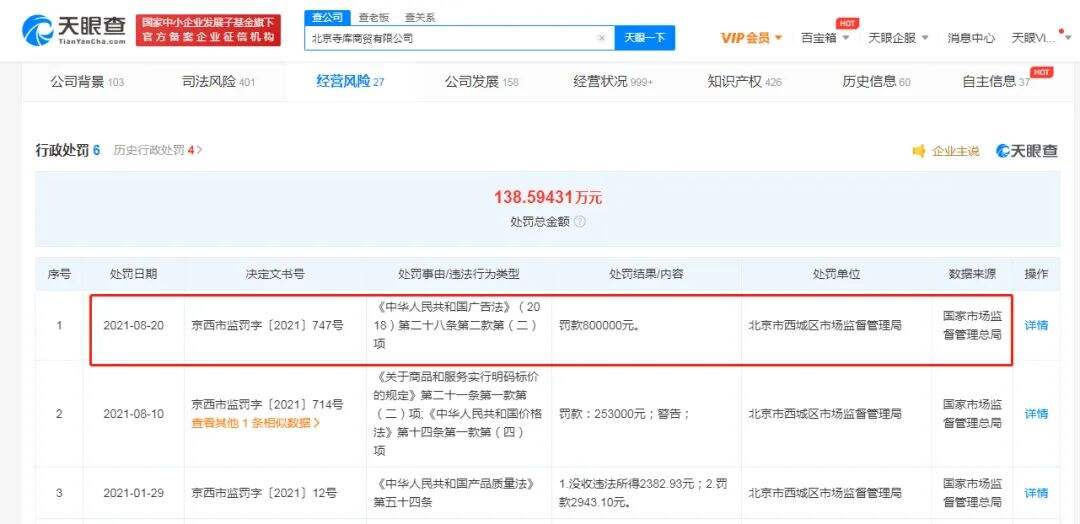Click the national fund certification banner
Screen dimensions: 1080x524
coord(208,30)
